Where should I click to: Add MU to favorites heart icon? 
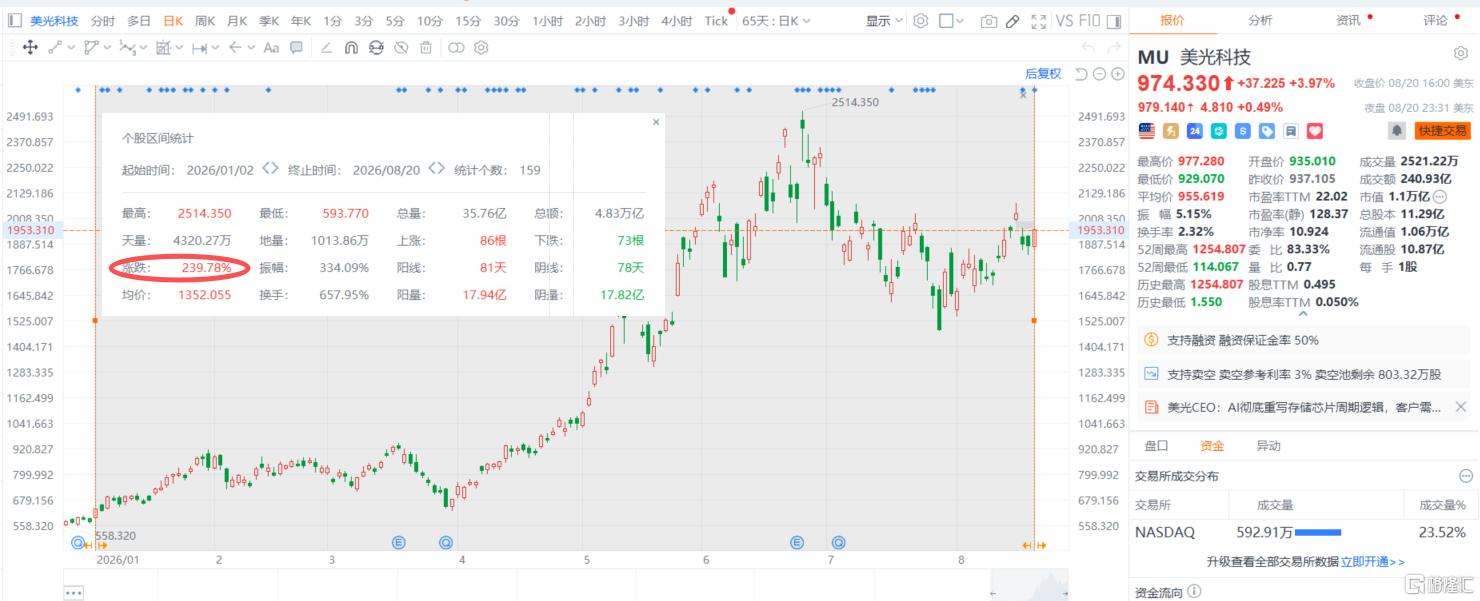point(1315,131)
